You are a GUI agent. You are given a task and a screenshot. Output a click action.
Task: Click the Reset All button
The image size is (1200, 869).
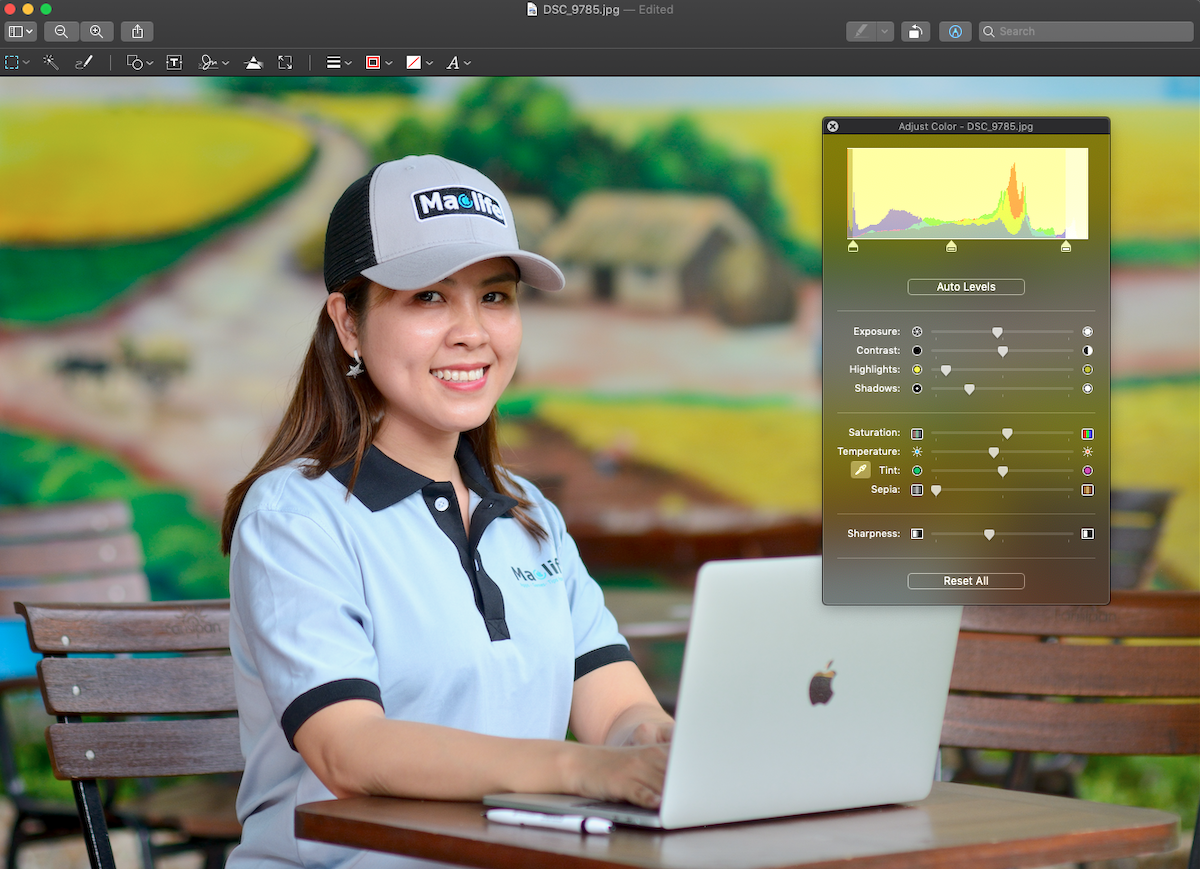[x=966, y=581]
